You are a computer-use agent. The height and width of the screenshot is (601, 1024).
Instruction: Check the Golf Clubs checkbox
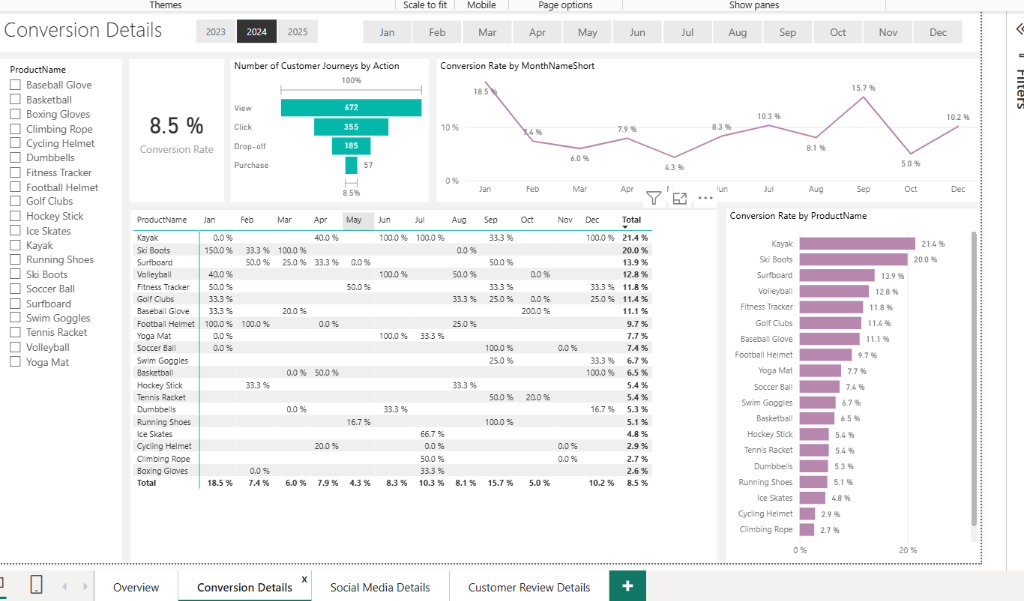pos(15,201)
